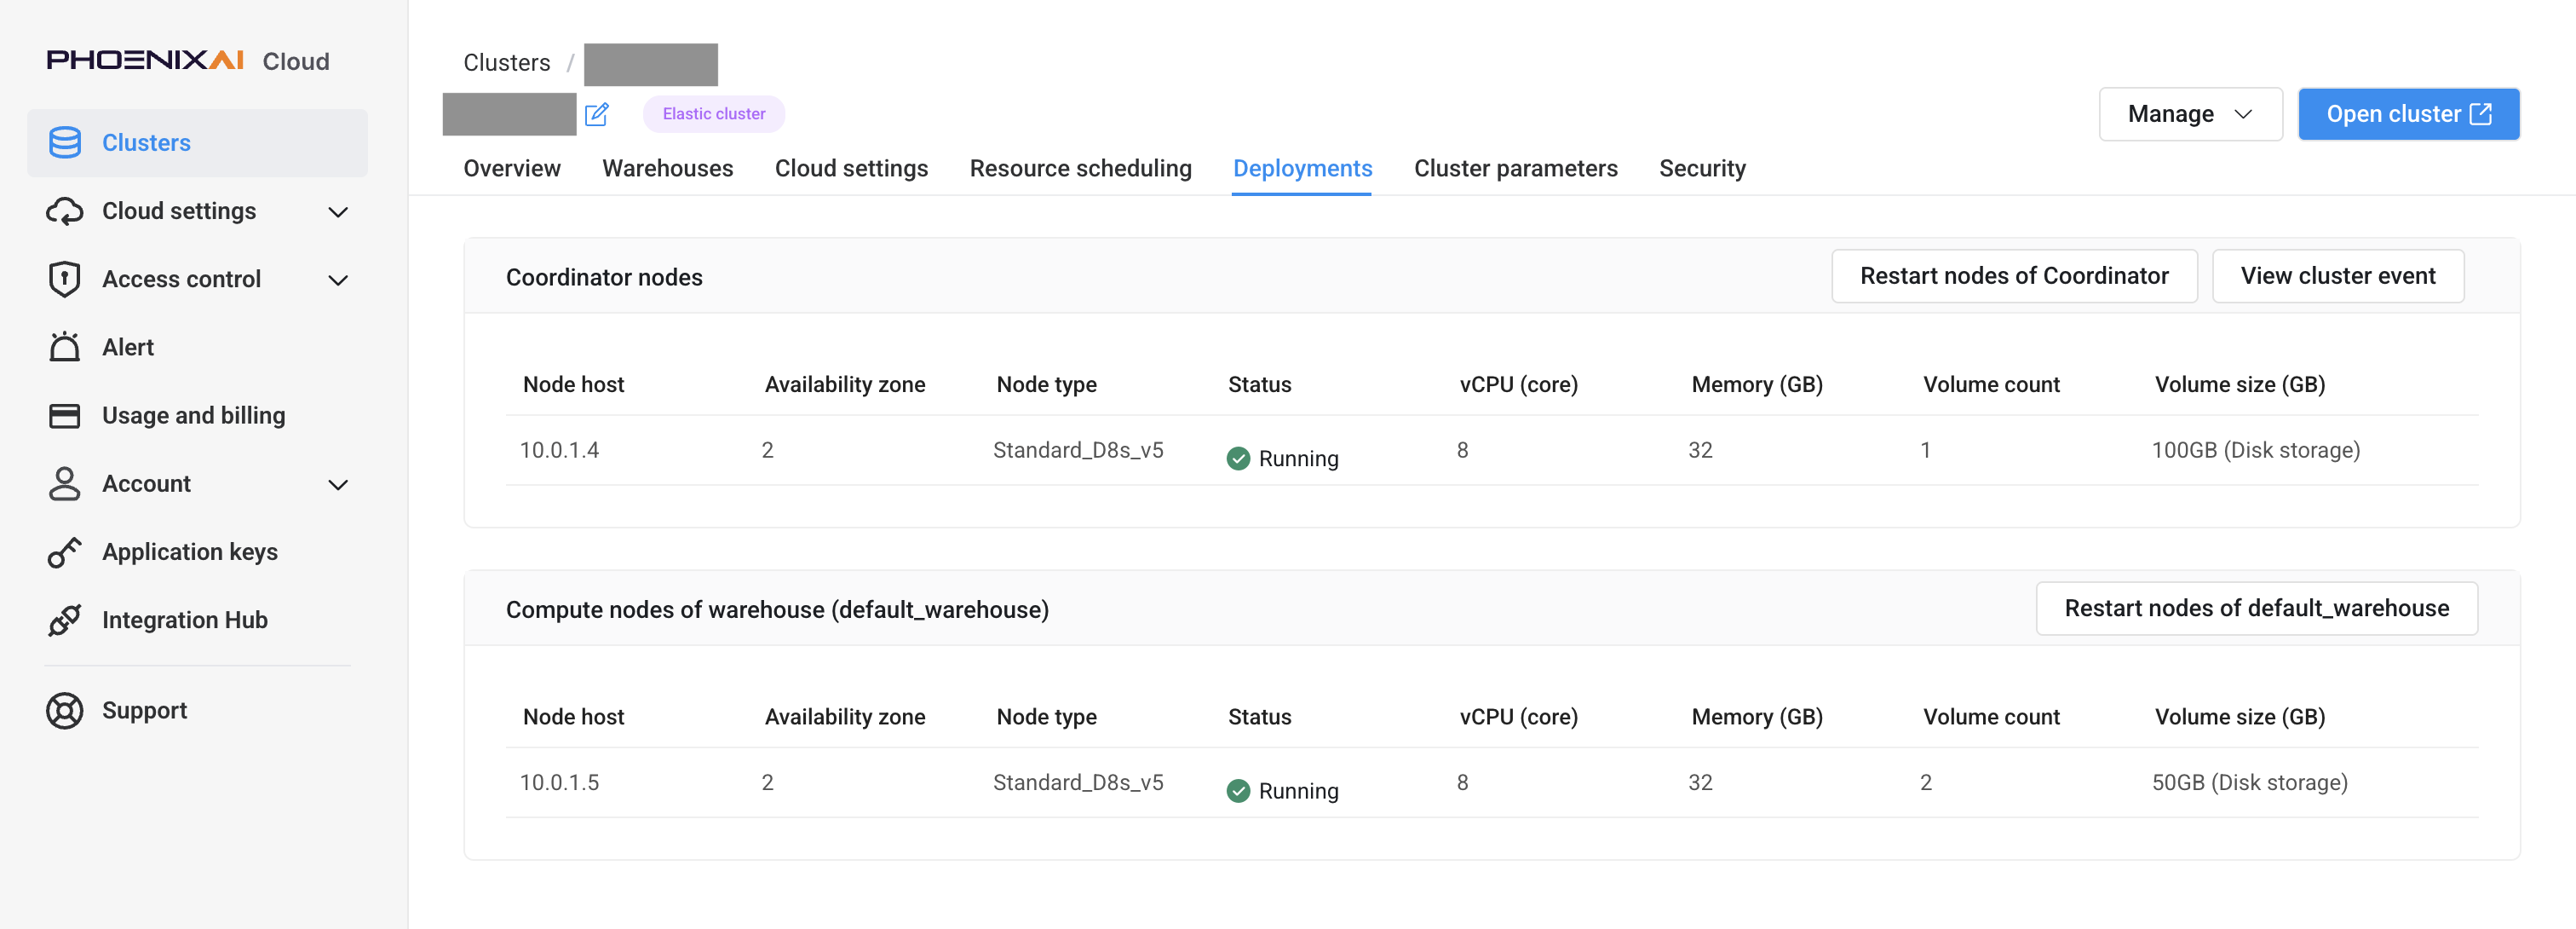Click the Usage and billing card icon
The height and width of the screenshot is (929, 2576).
point(65,415)
